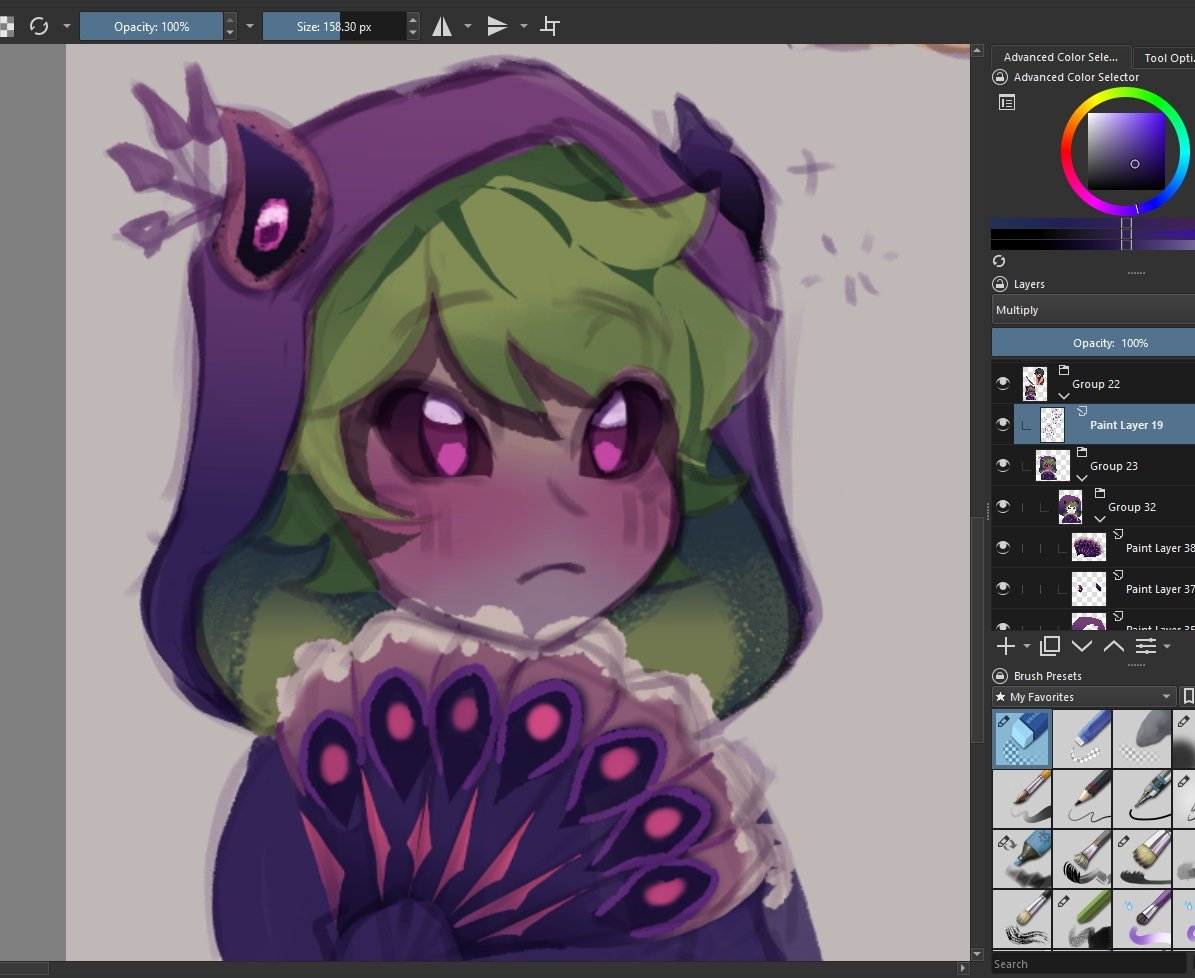Image resolution: width=1195 pixels, height=978 pixels.
Task: Select the blue small eraser brush preset
Action: coord(1082,738)
